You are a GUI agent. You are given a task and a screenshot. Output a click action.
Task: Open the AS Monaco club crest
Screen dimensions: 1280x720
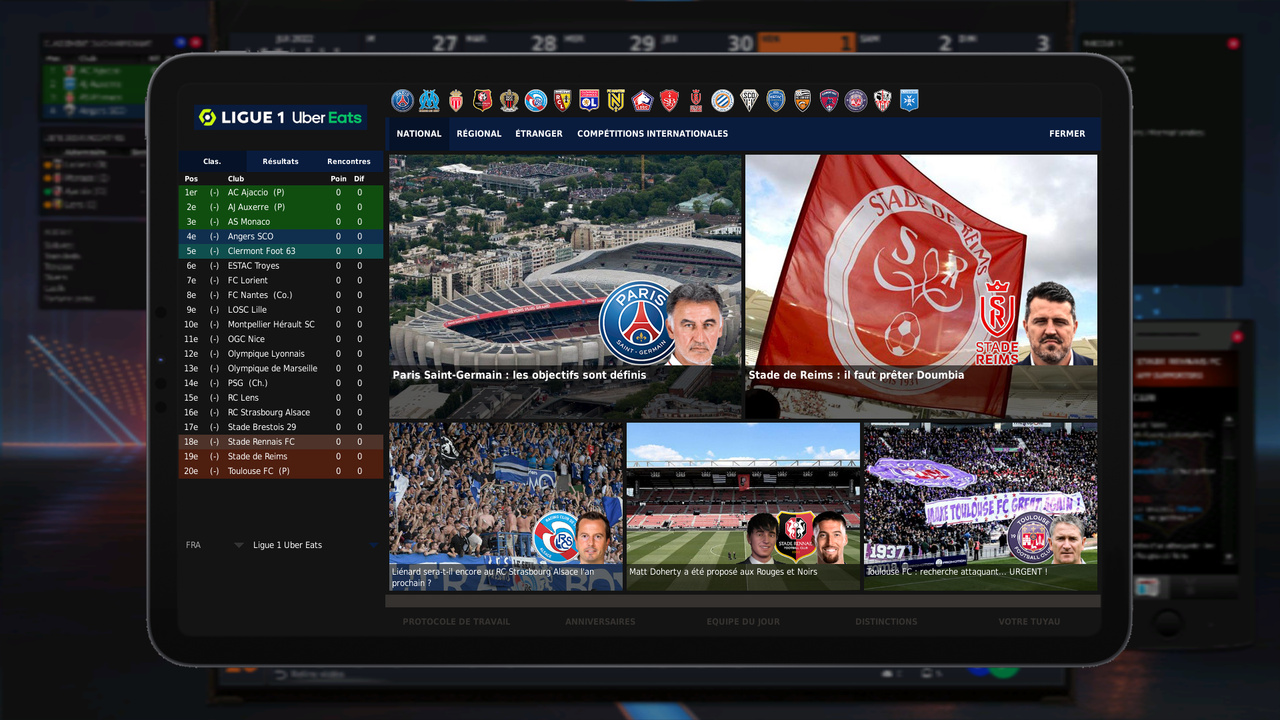[x=456, y=100]
